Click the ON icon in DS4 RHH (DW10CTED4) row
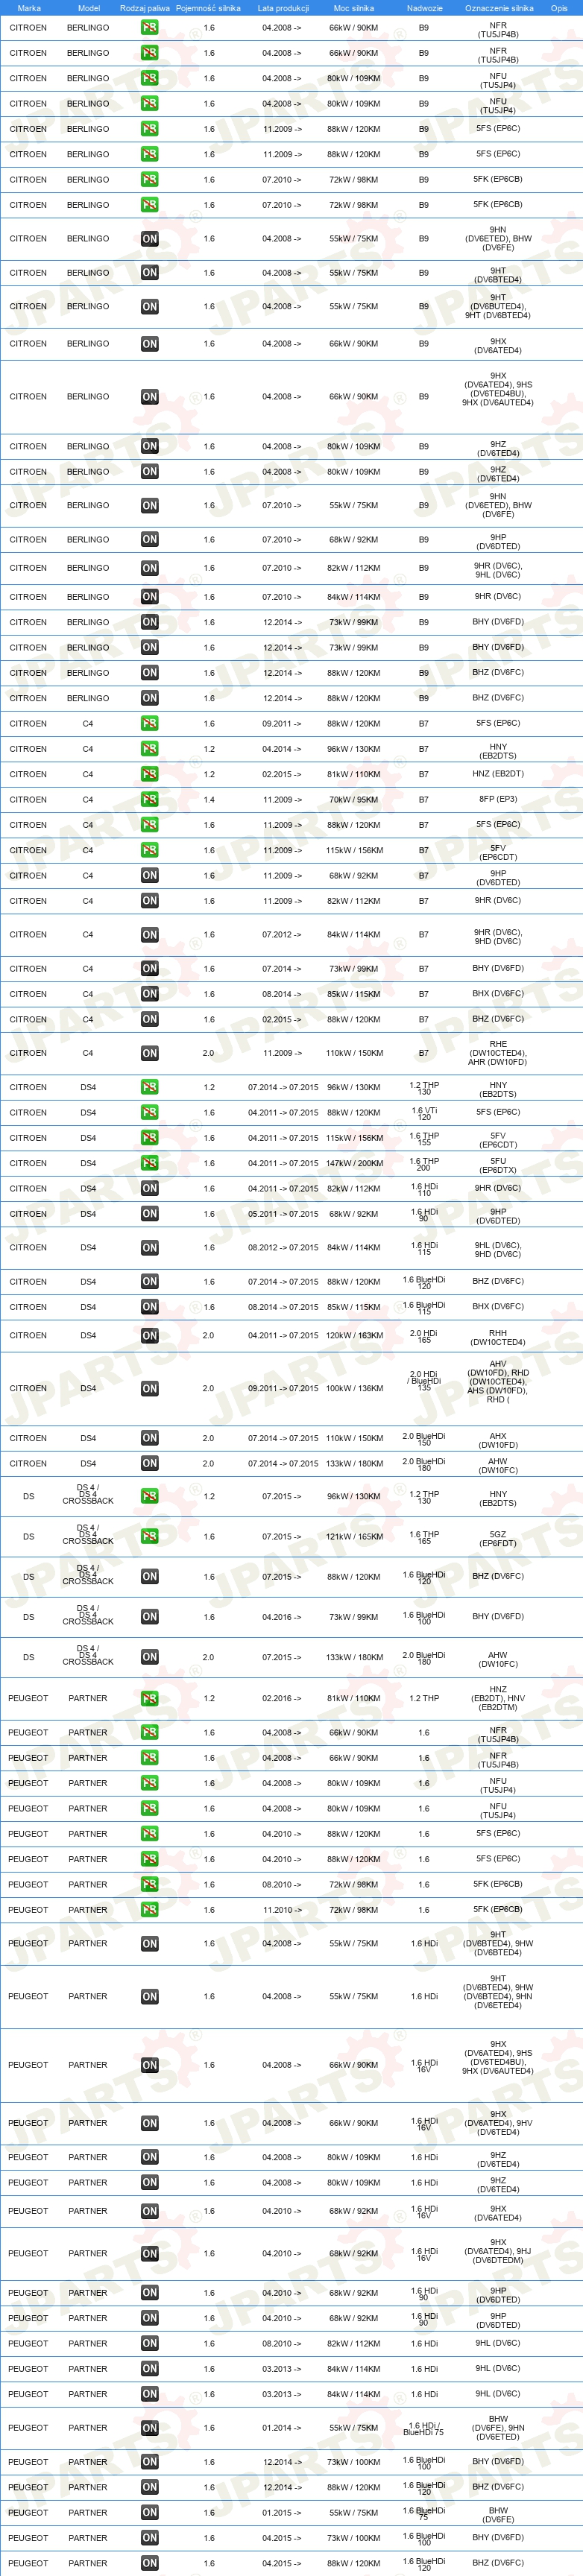The width and height of the screenshot is (583, 2576). [149, 1336]
